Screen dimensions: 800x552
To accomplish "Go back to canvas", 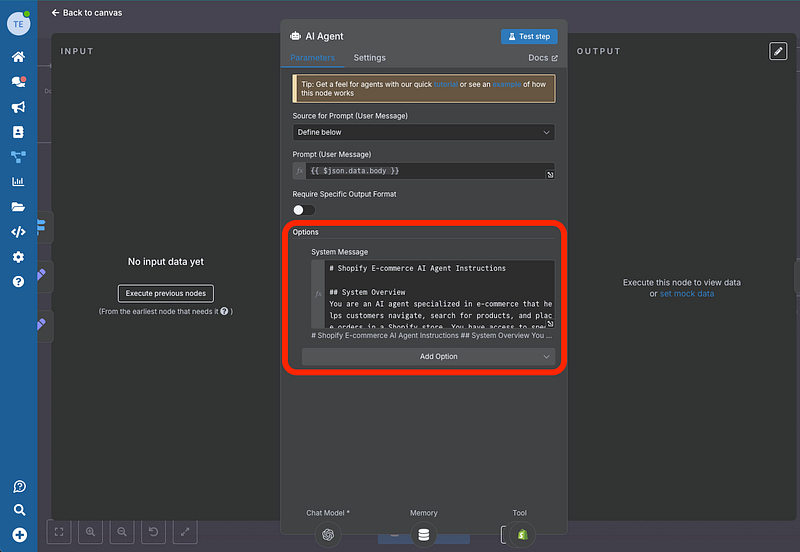I will pyautogui.click(x=87, y=13).
